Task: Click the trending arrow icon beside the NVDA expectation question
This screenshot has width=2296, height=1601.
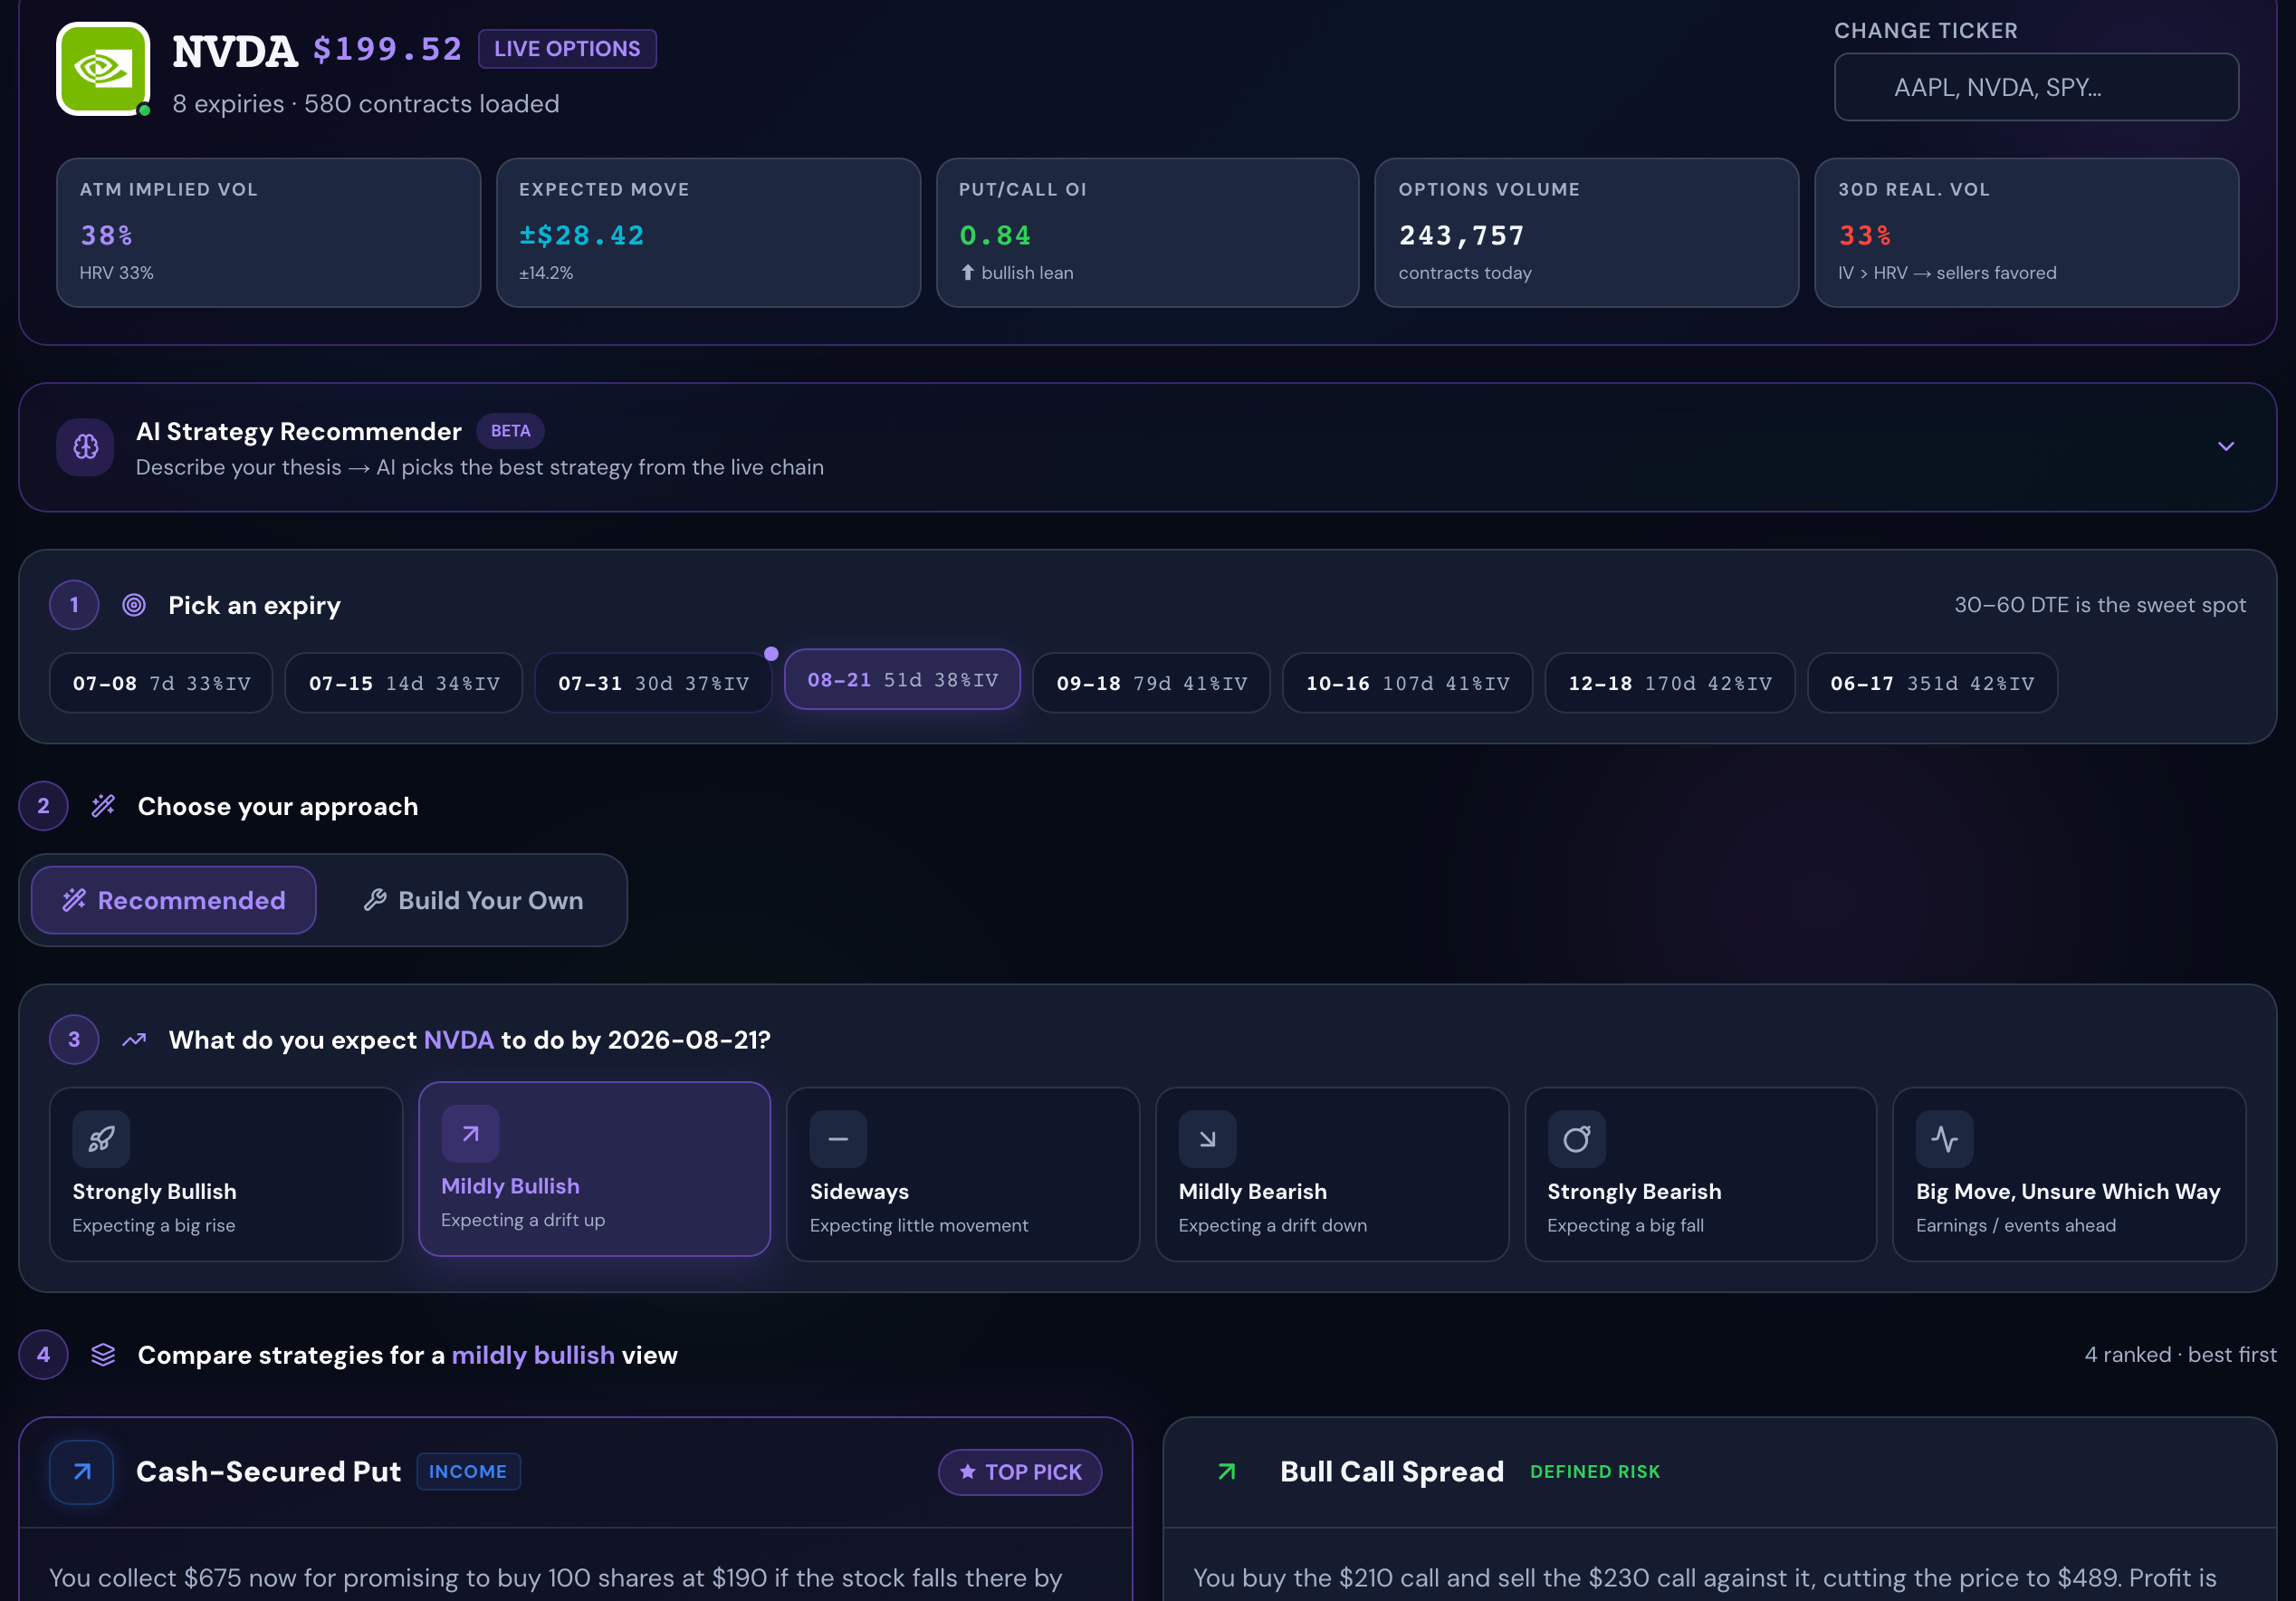Action: click(134, 1040)
